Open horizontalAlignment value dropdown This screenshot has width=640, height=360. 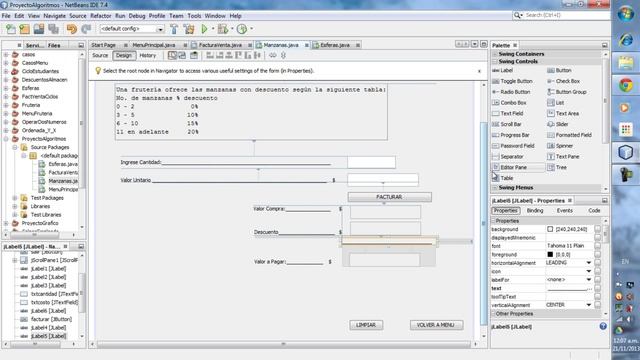click(x=589, y=263)
